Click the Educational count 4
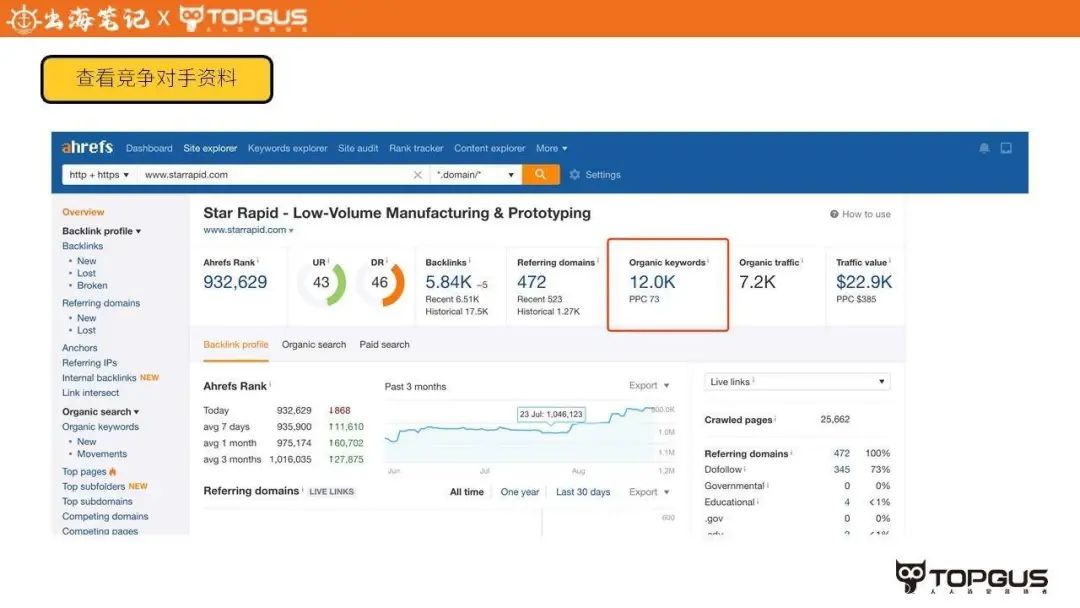 pos(847,502)
